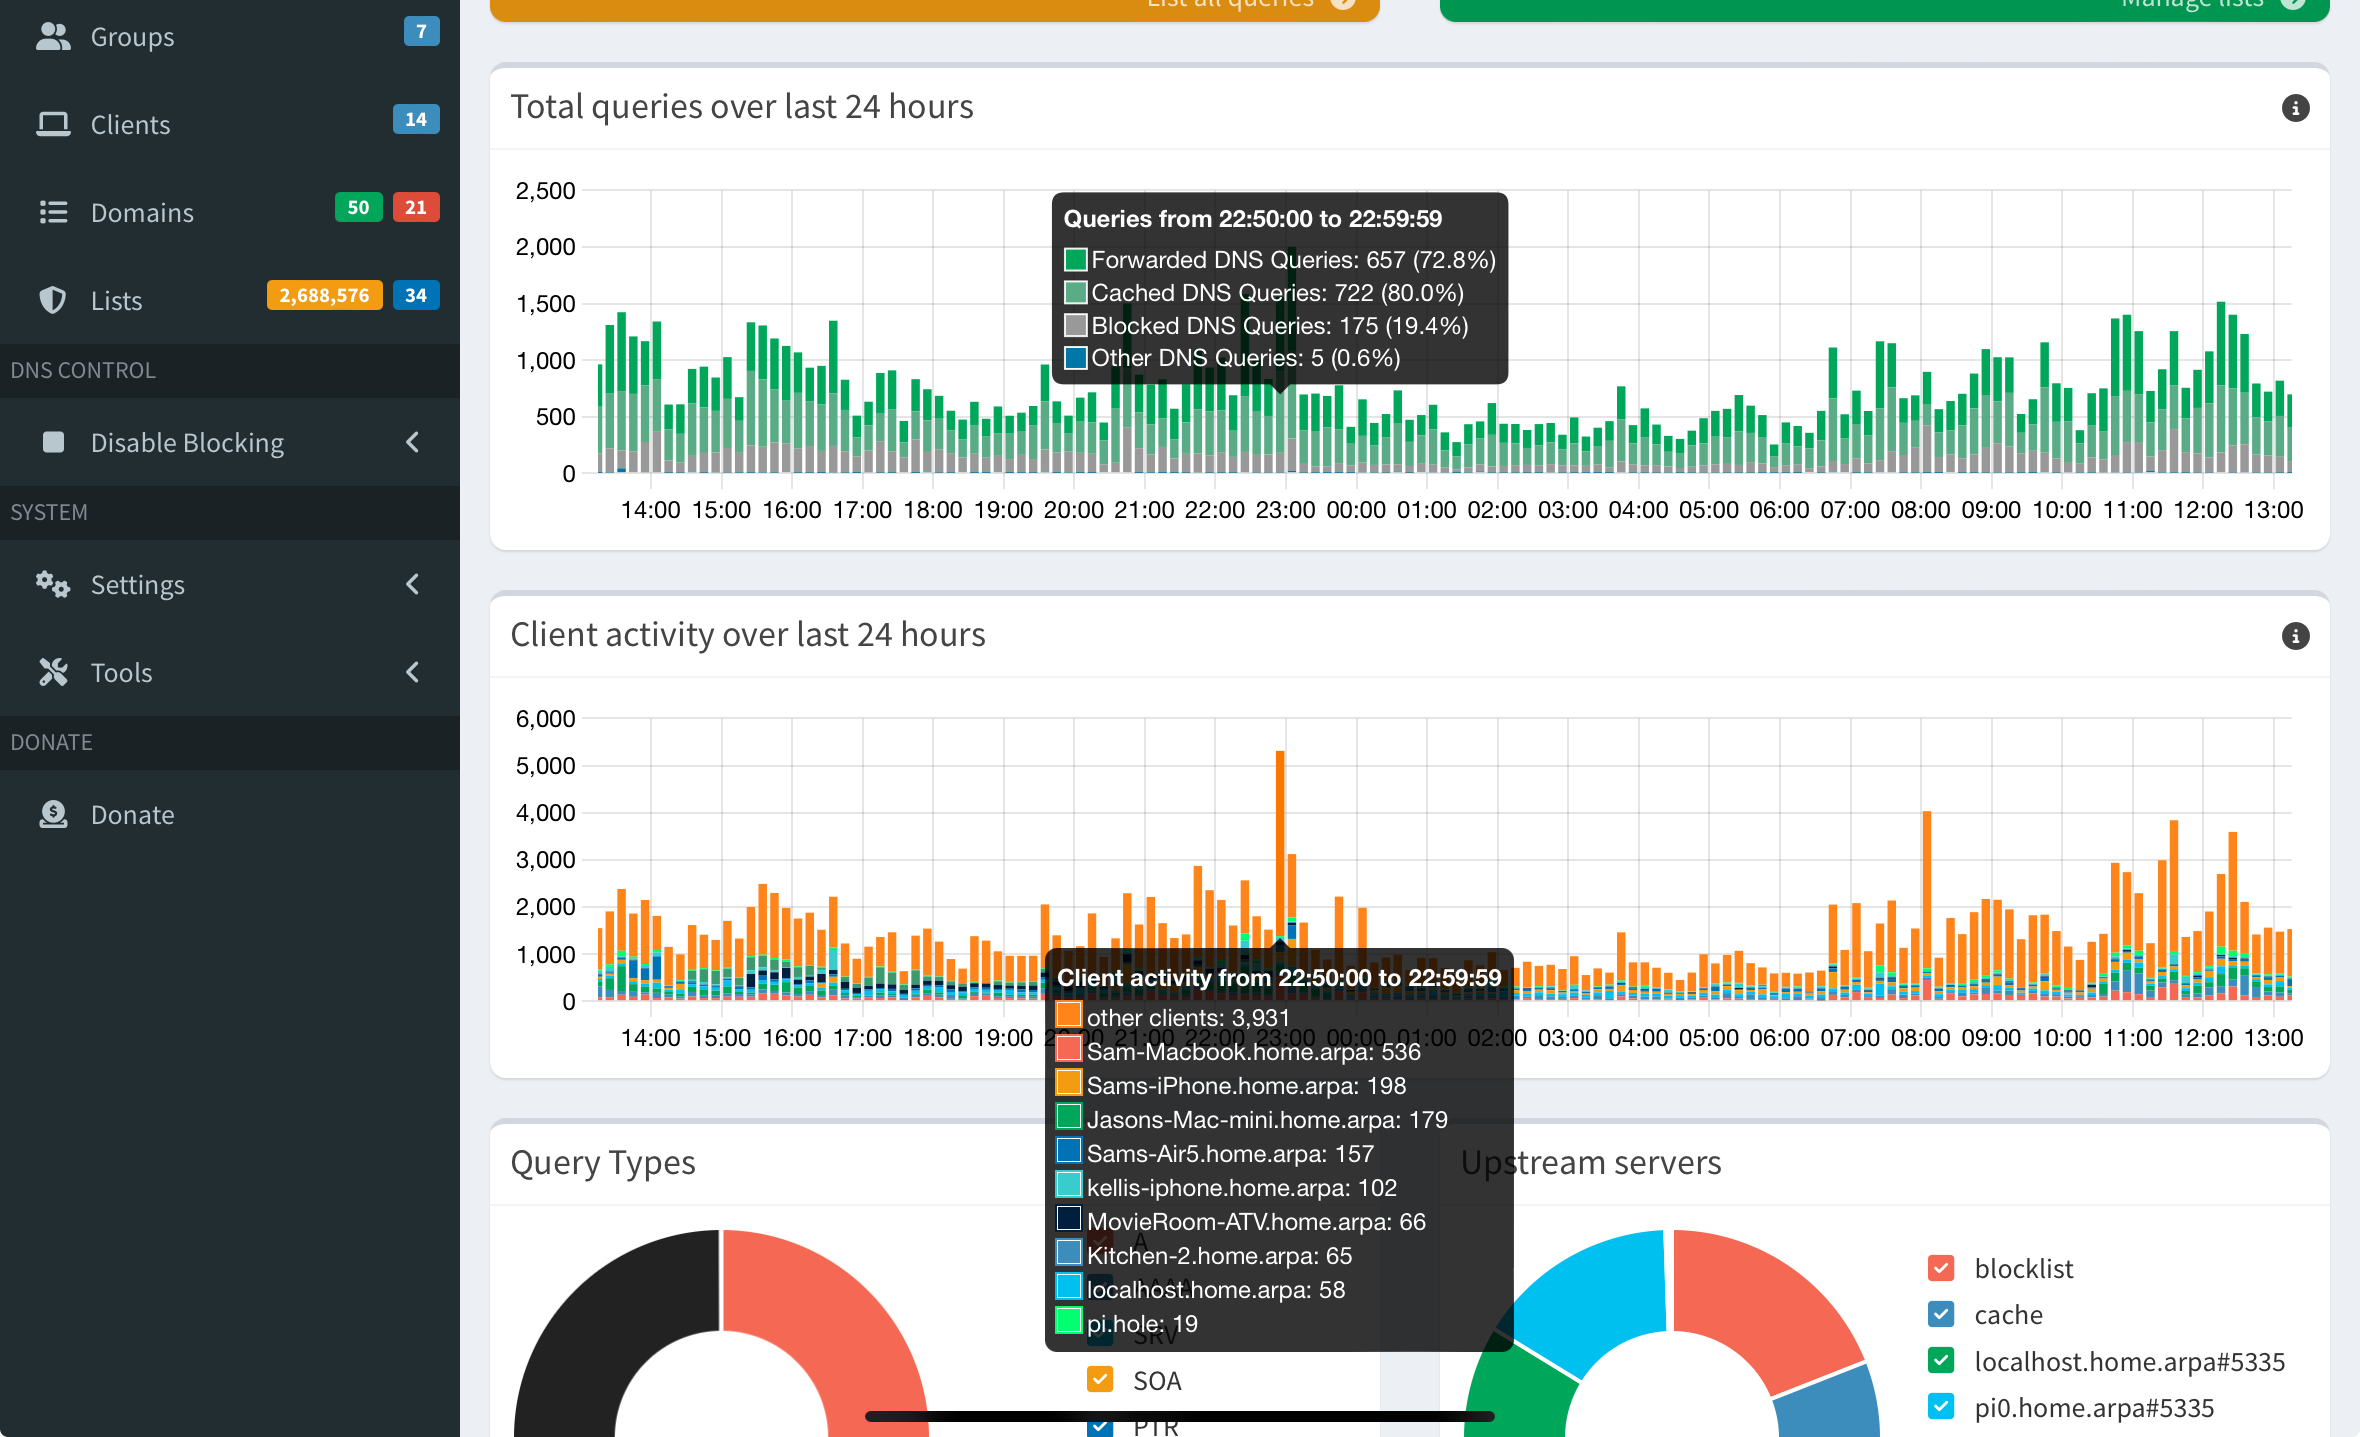Click the blue 14 badge beside Clients

[416, 119]
